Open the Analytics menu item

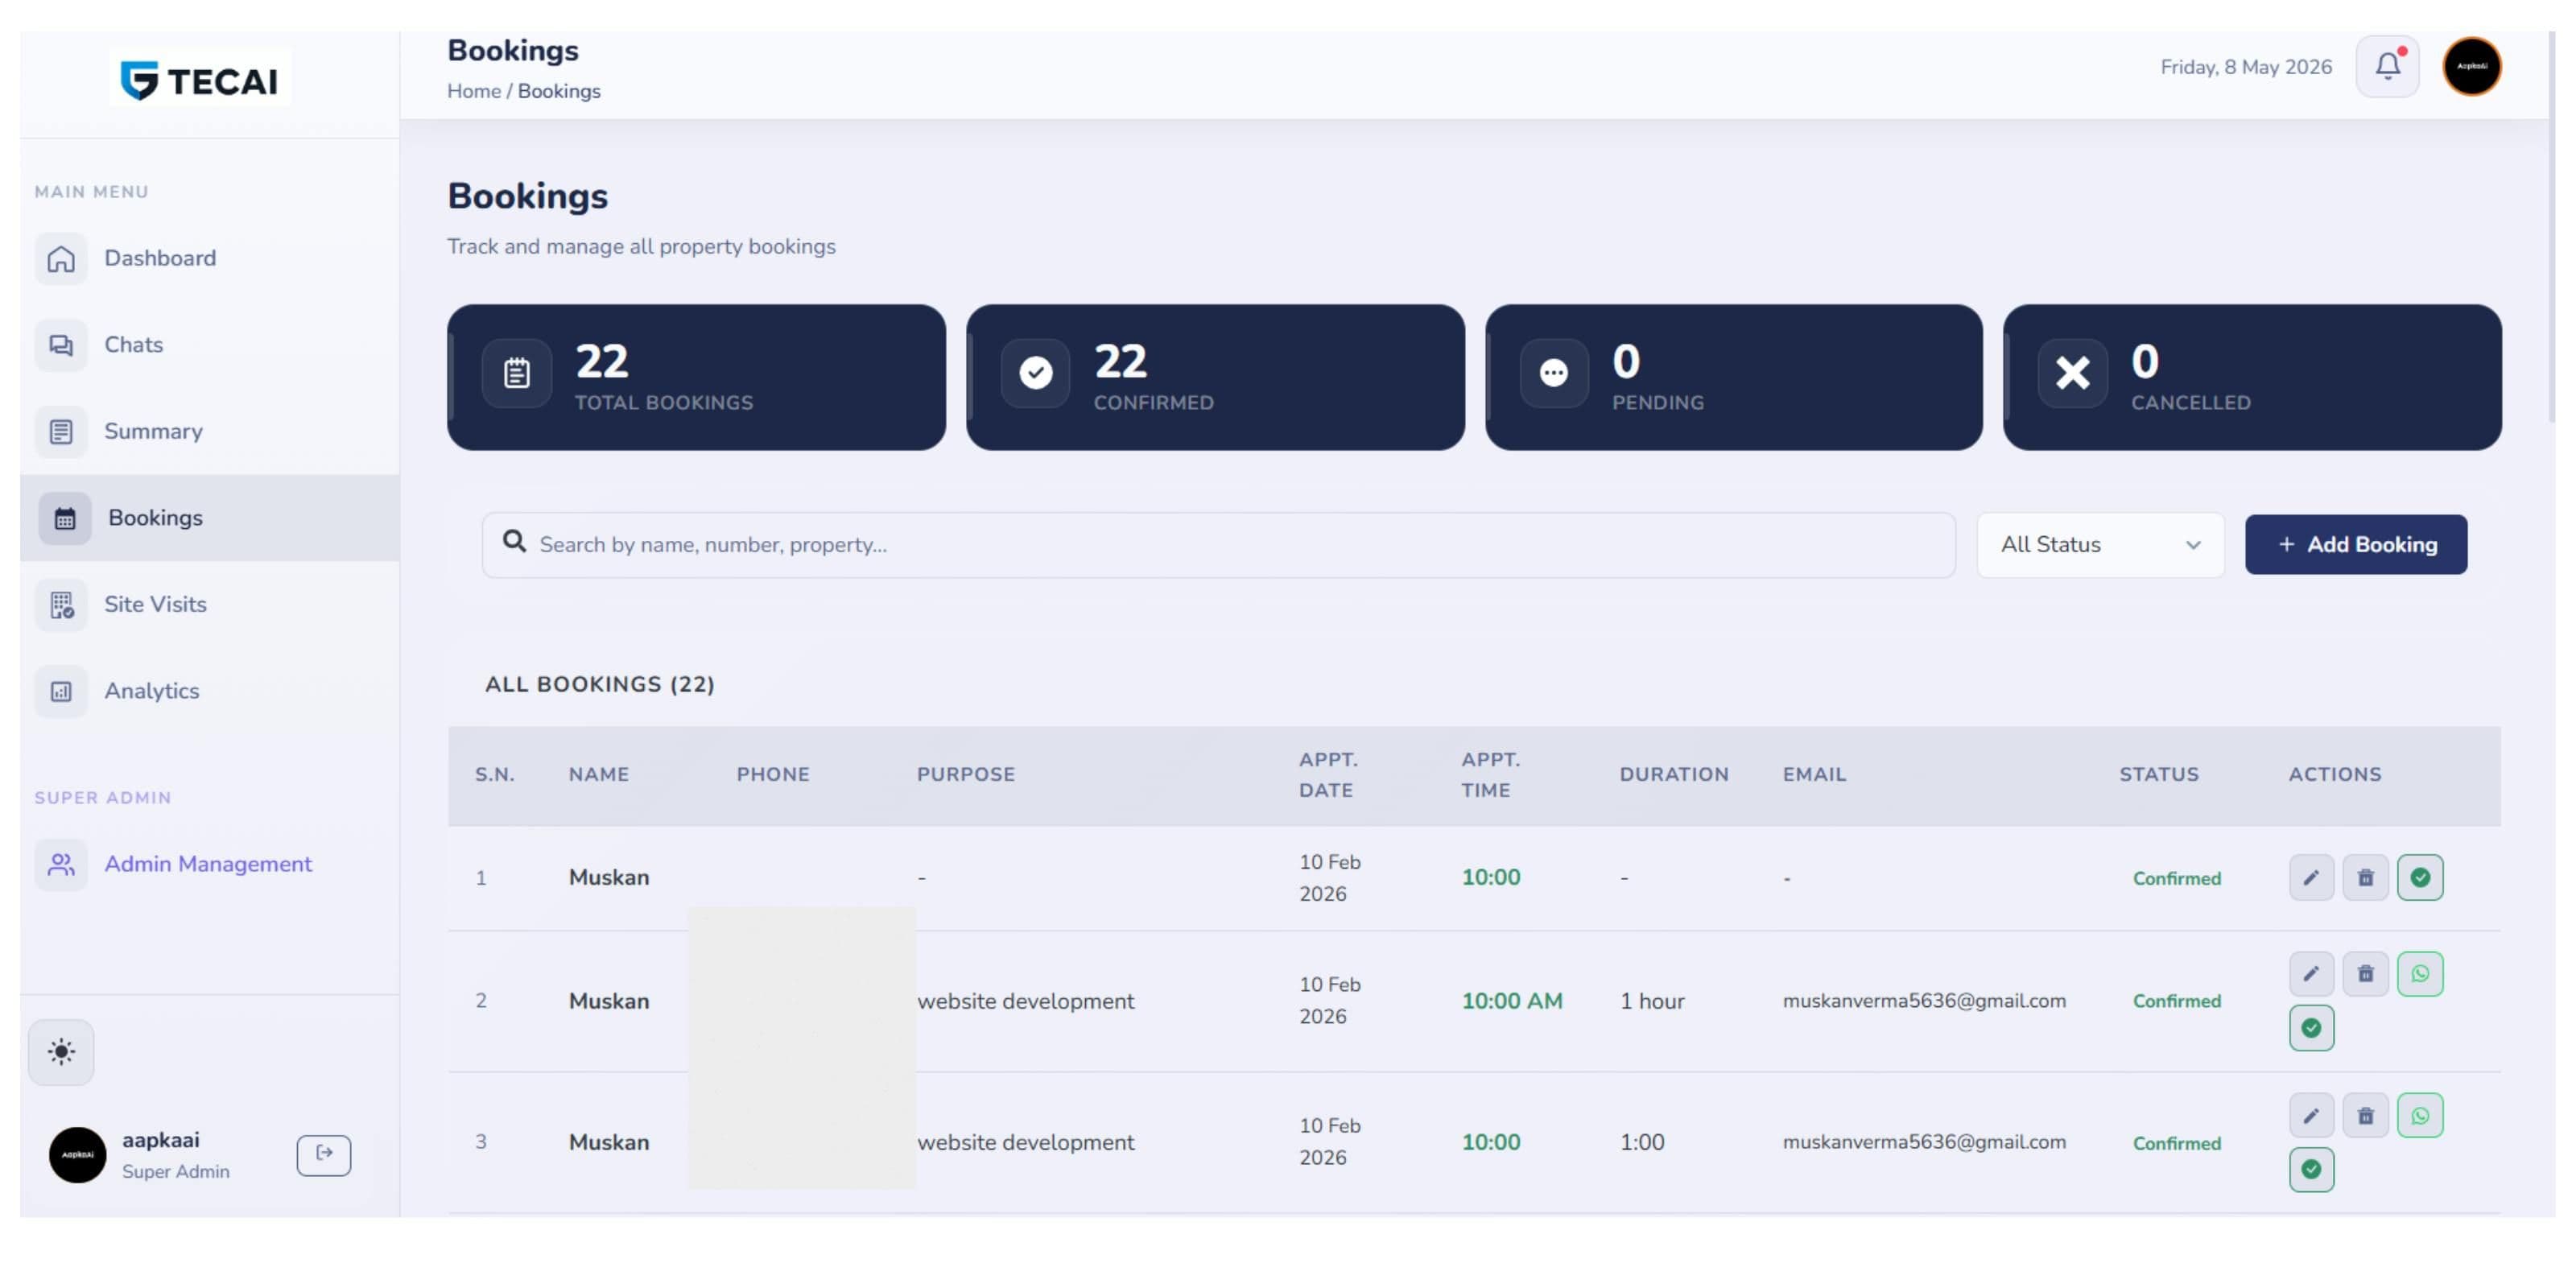(210, 691)
